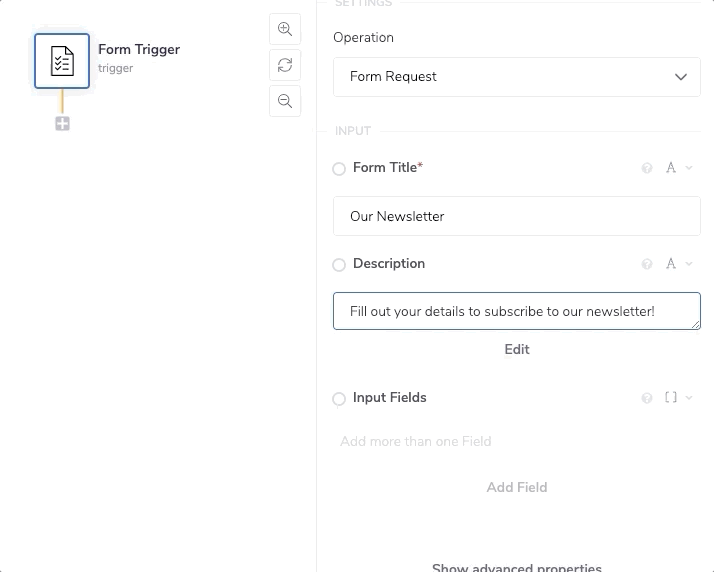Expand Description text type selector
The width and height of the screenshot is (714, 572).
(x=679, y=264)
